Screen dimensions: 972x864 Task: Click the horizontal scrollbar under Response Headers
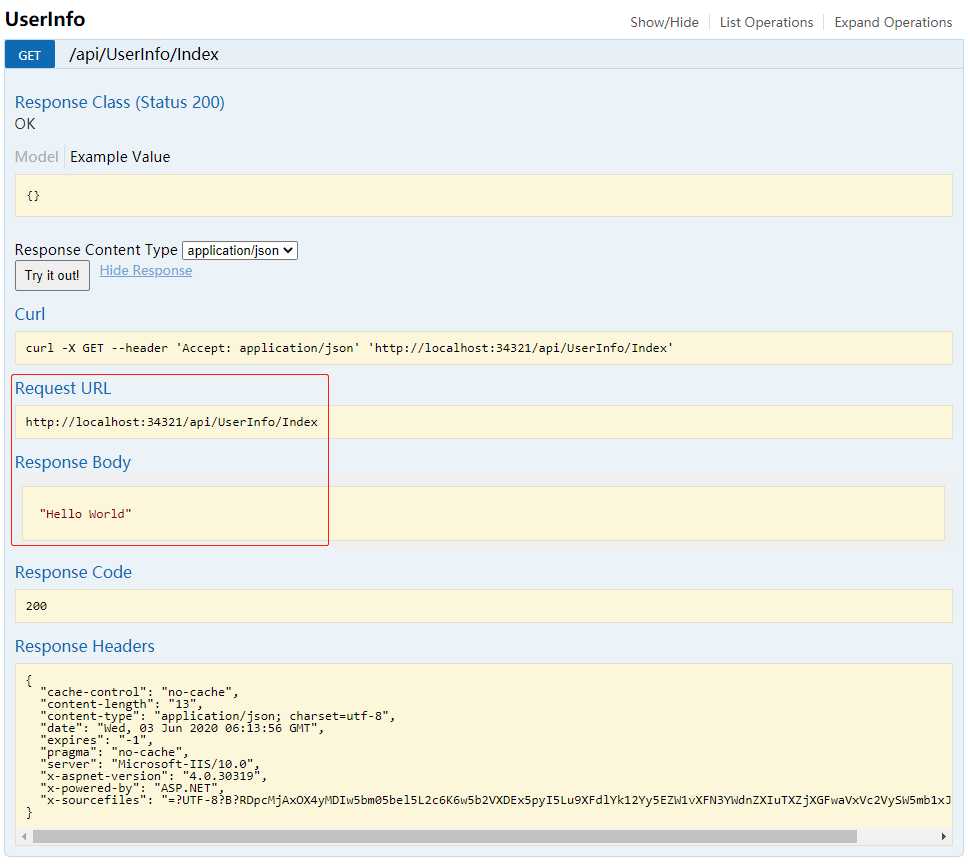(444, 837)
